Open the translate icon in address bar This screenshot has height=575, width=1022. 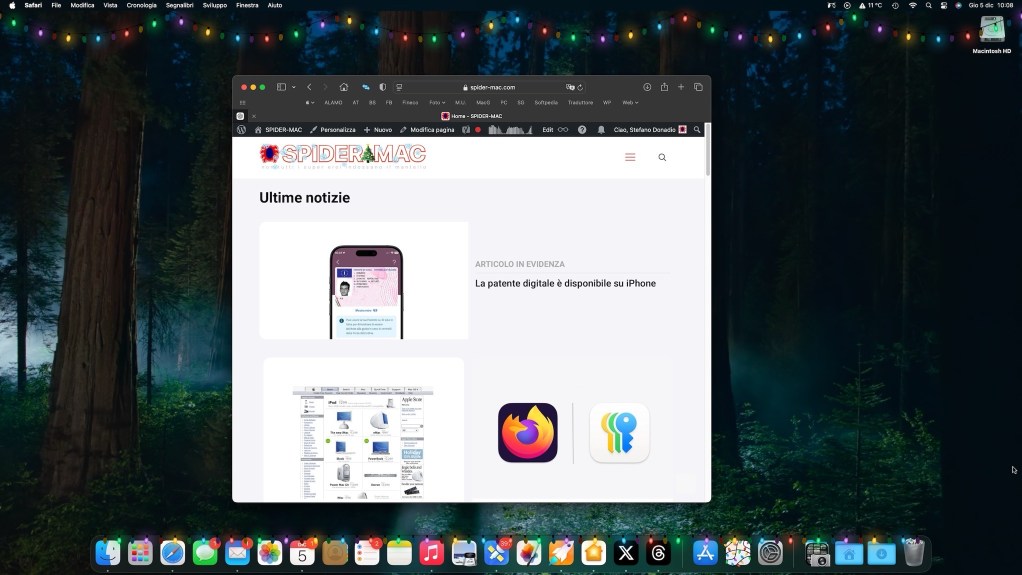[x=570, y=87]
